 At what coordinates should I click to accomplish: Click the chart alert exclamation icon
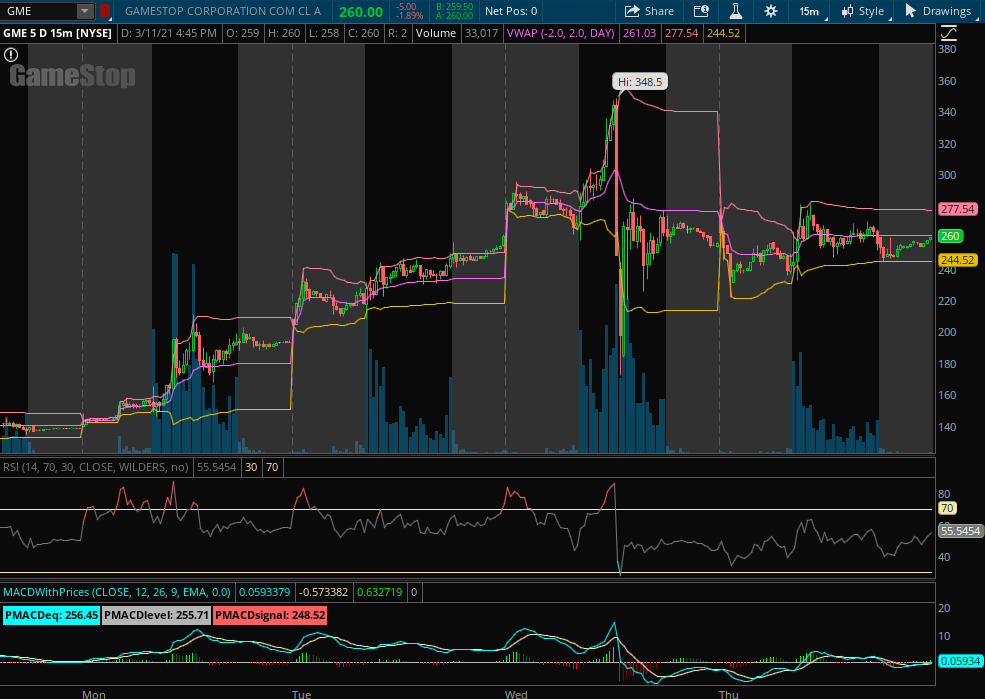click(x=11, y=55)
